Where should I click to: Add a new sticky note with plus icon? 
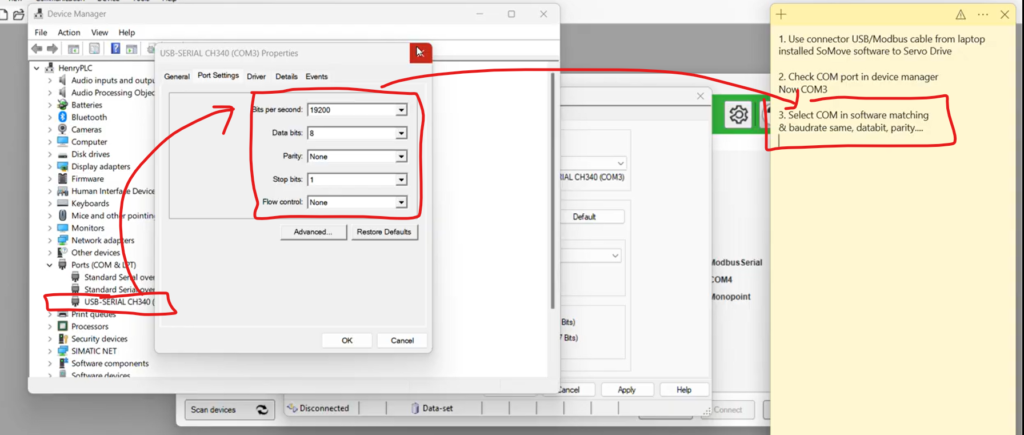(x=781, y=14)
